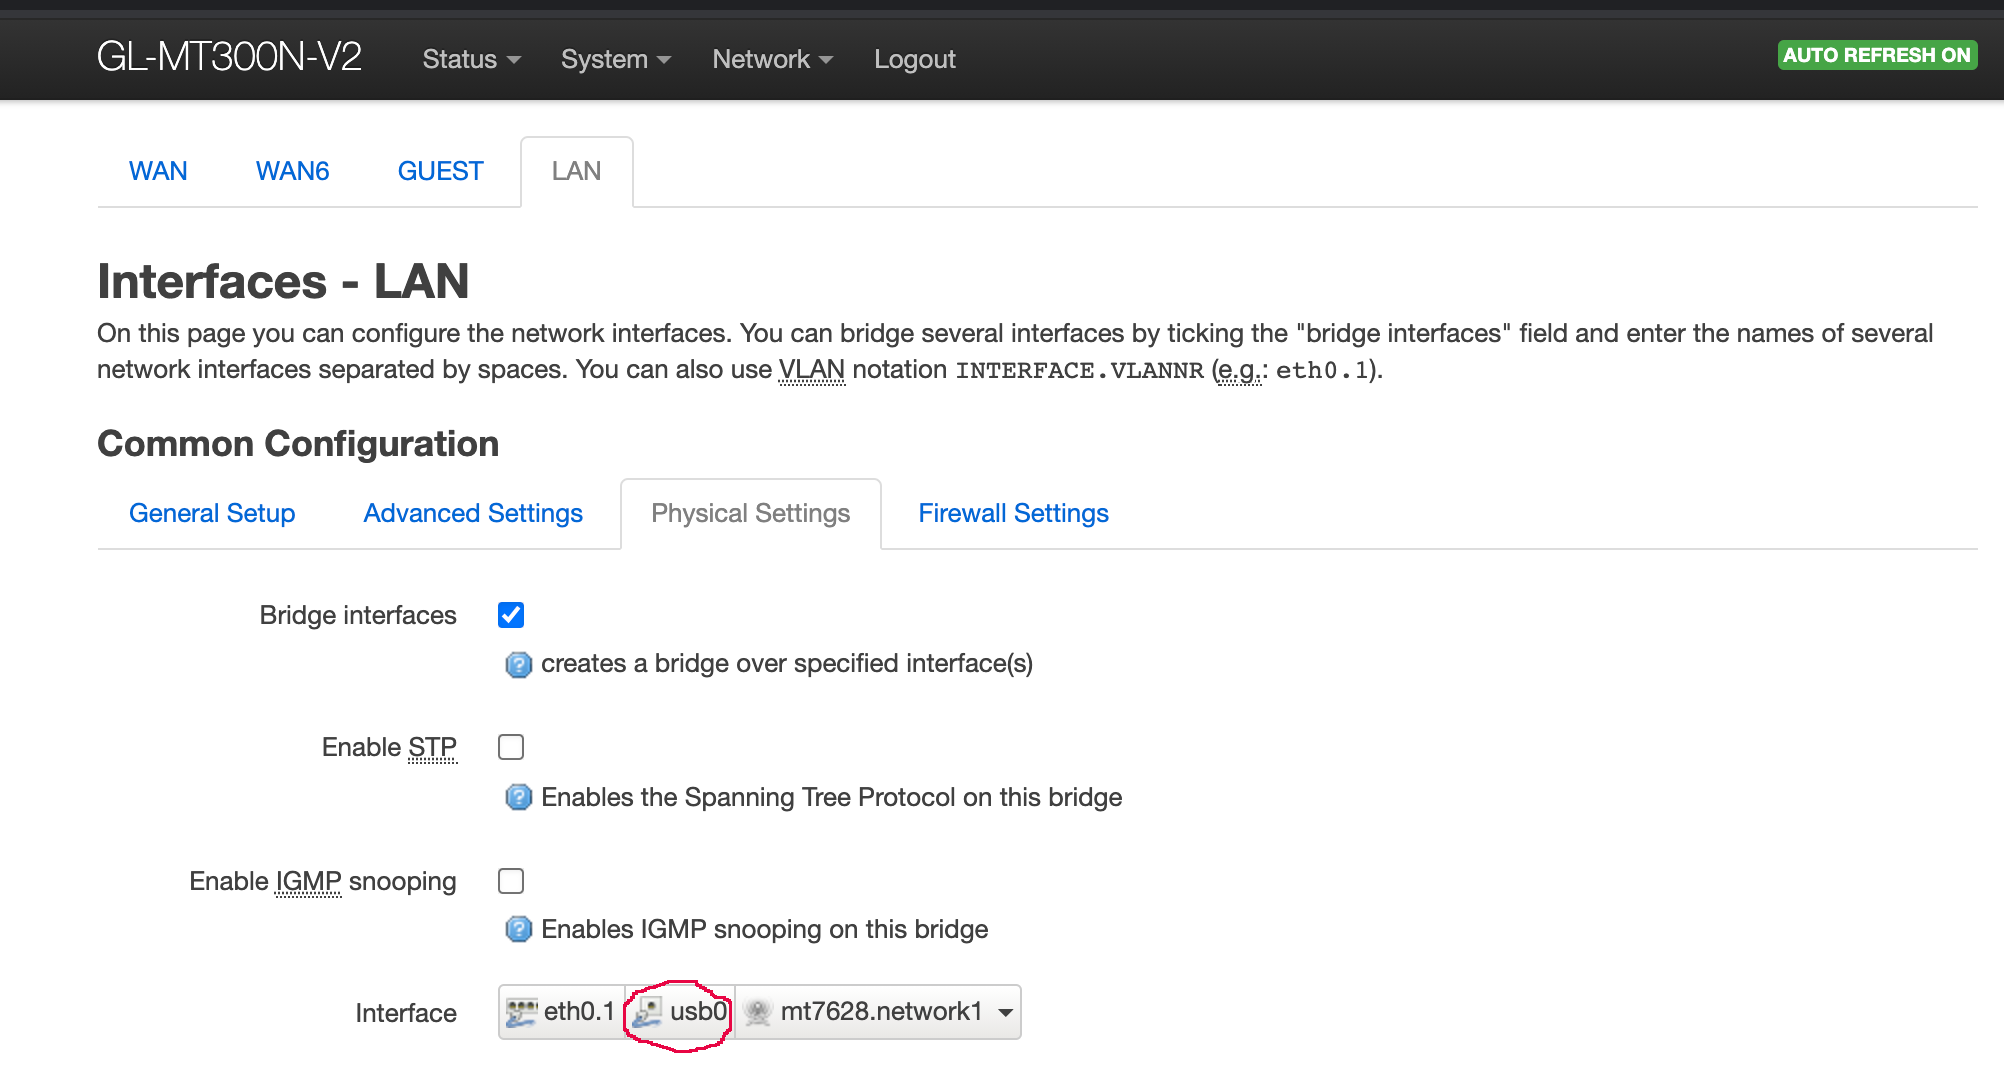
Task: Go to Advanced Settings tab
Action: click(x=473, y=513)
